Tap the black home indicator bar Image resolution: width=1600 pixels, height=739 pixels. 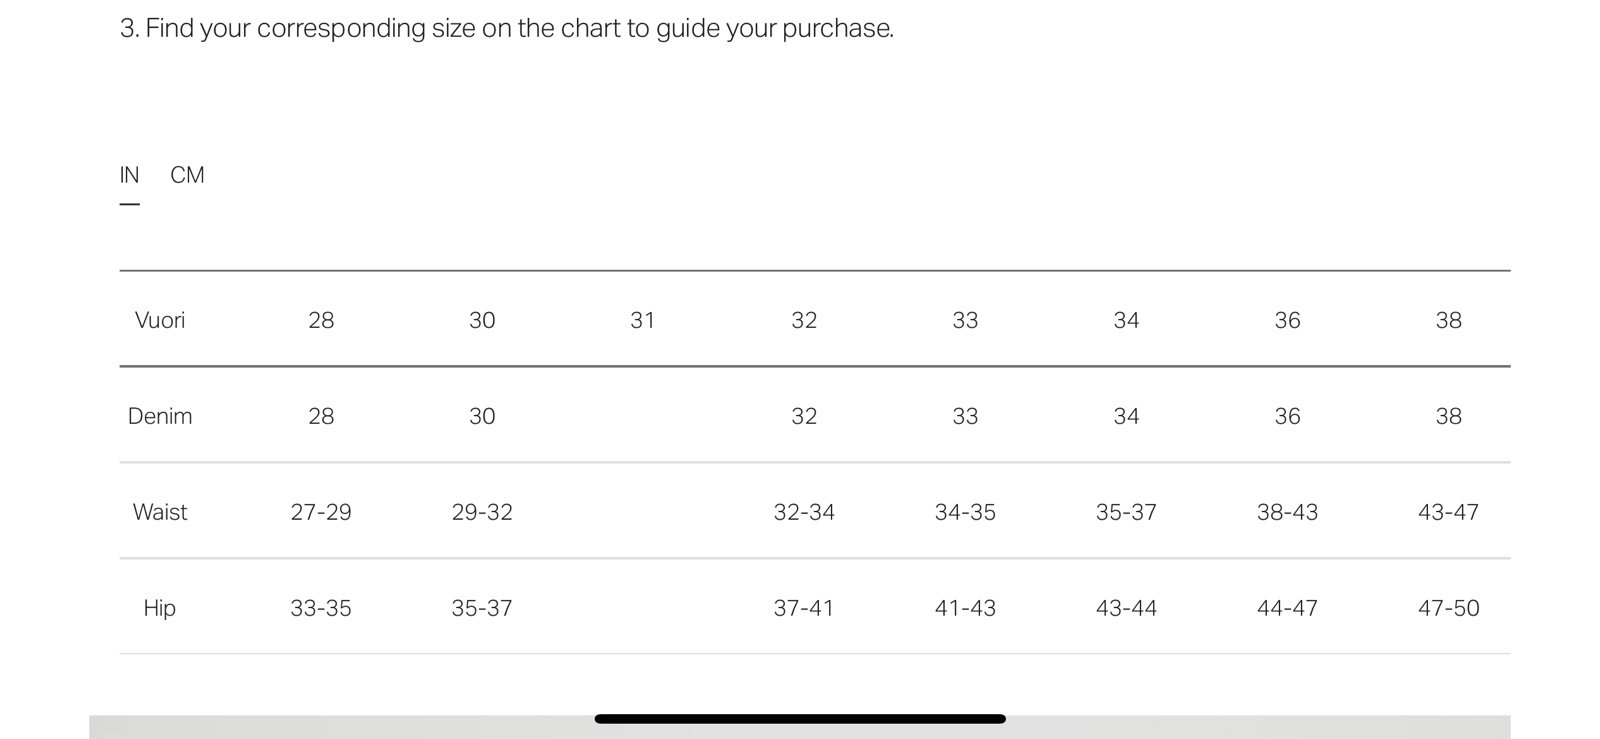[x=800, y=719]
